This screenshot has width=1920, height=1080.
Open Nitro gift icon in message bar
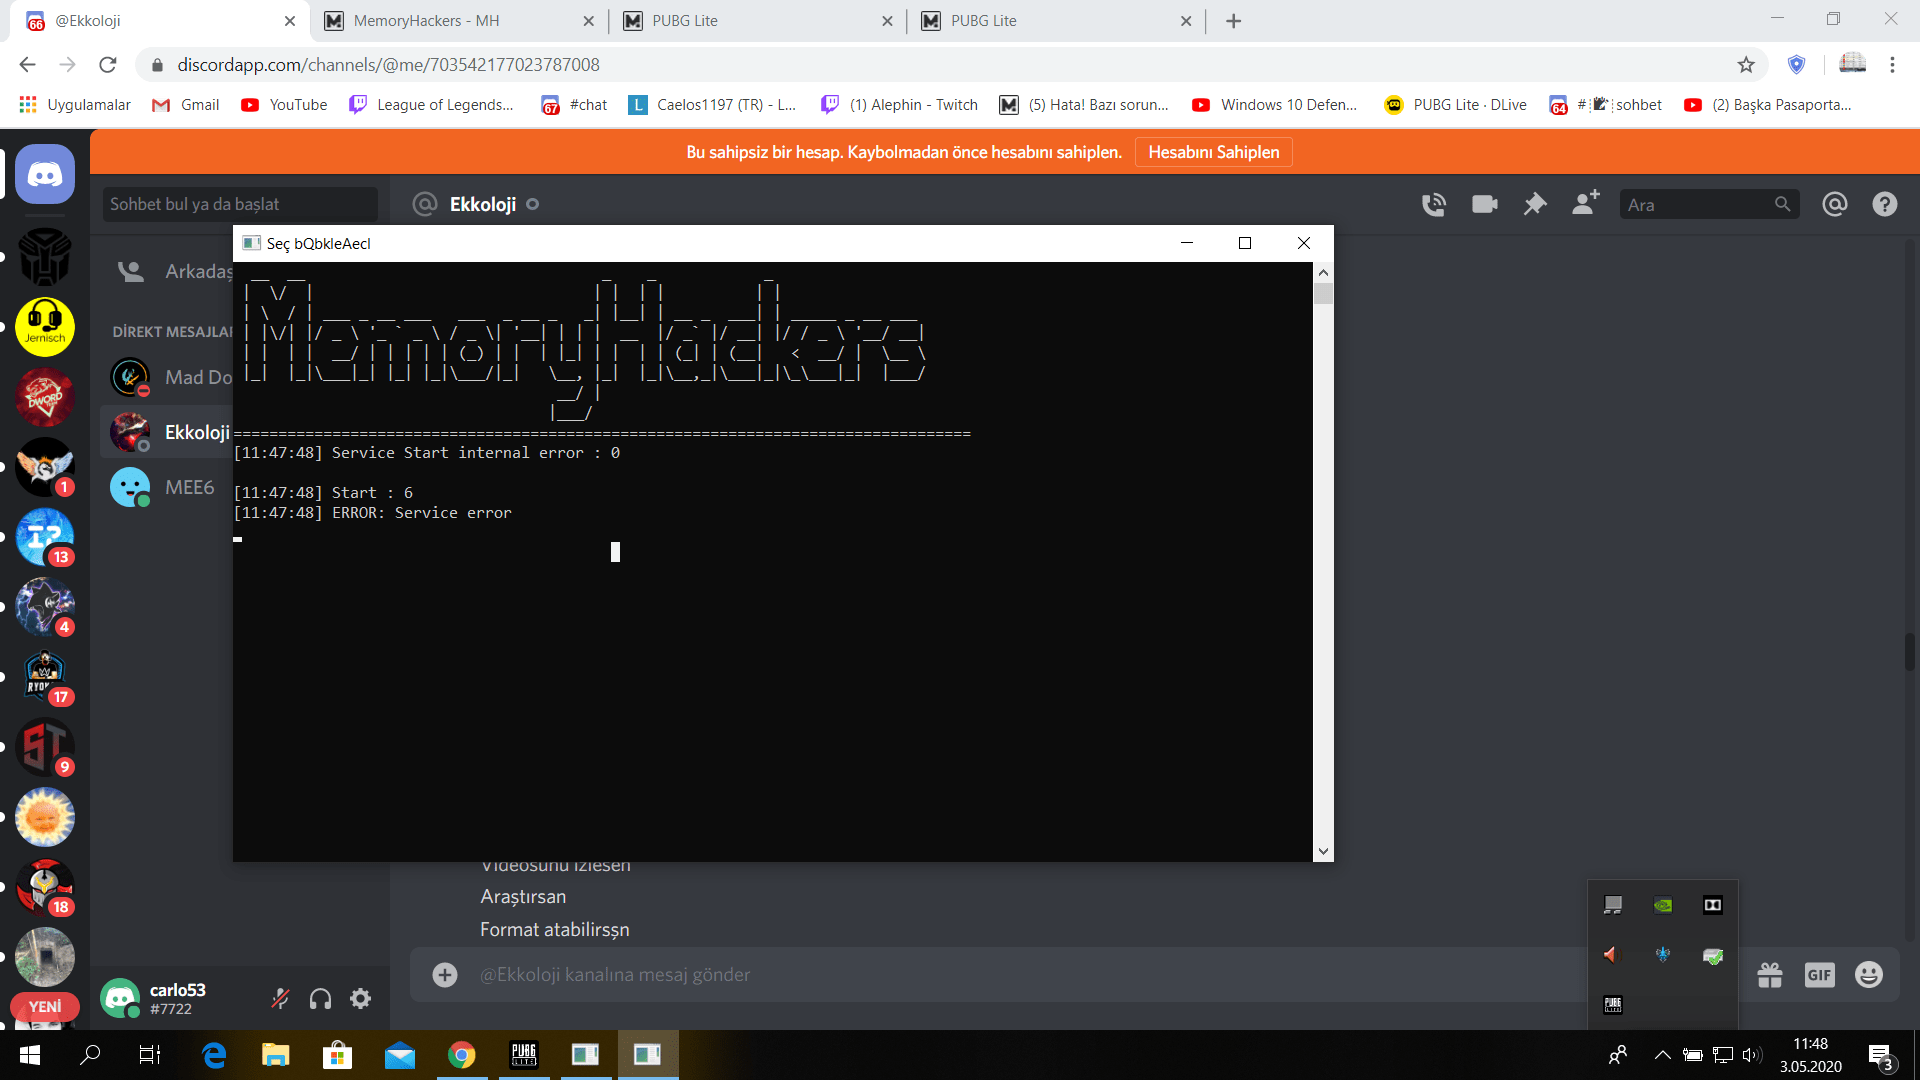[x=1770, y=975]
